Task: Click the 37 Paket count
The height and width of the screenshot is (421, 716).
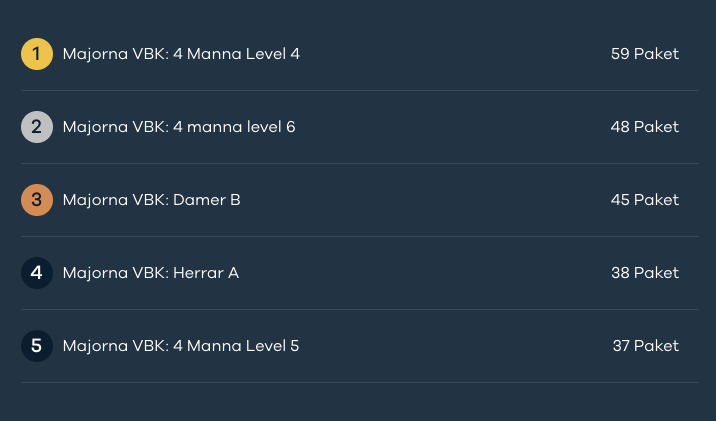Action: 646,346
